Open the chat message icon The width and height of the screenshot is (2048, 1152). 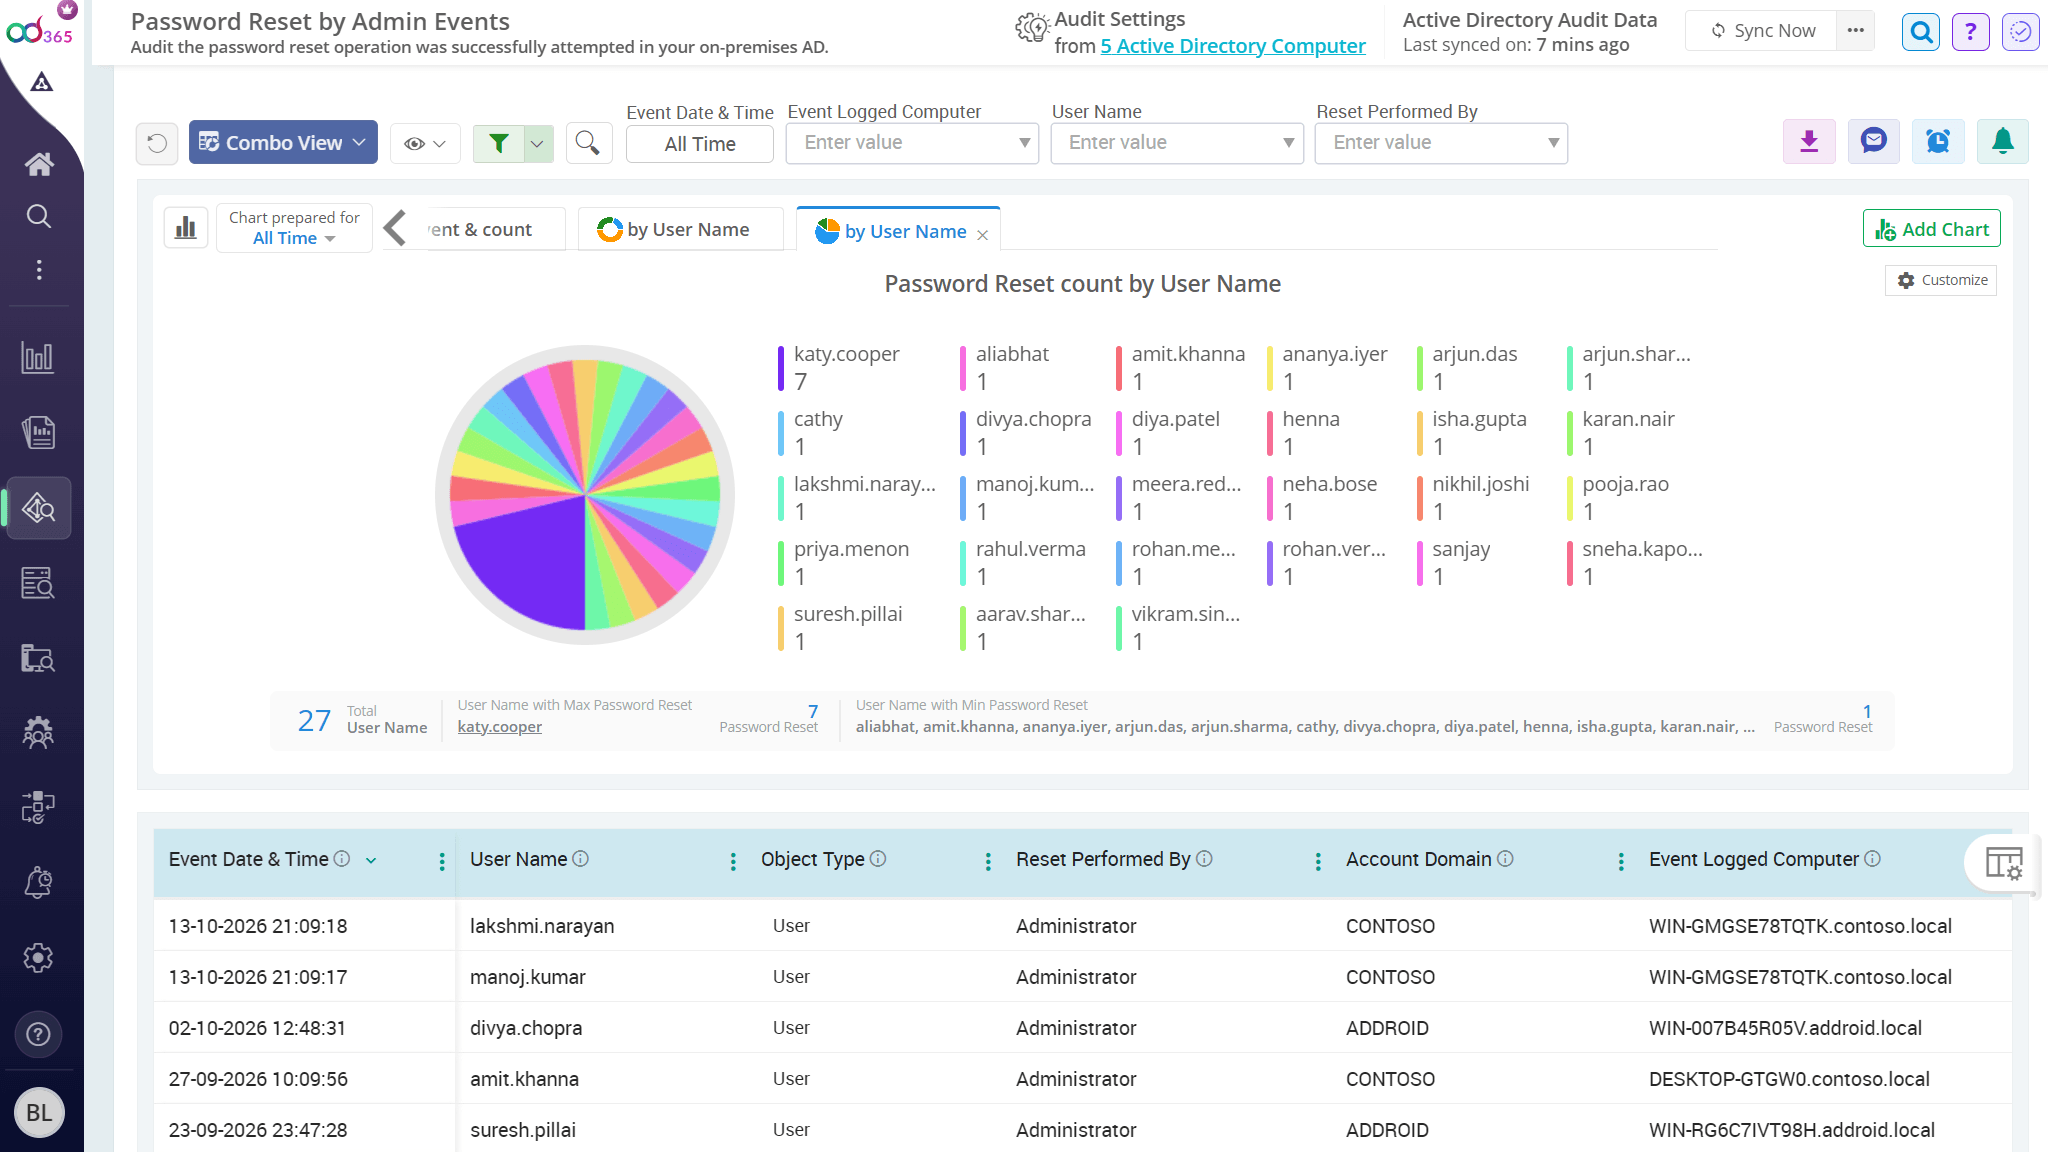(x=1873, y=142)
